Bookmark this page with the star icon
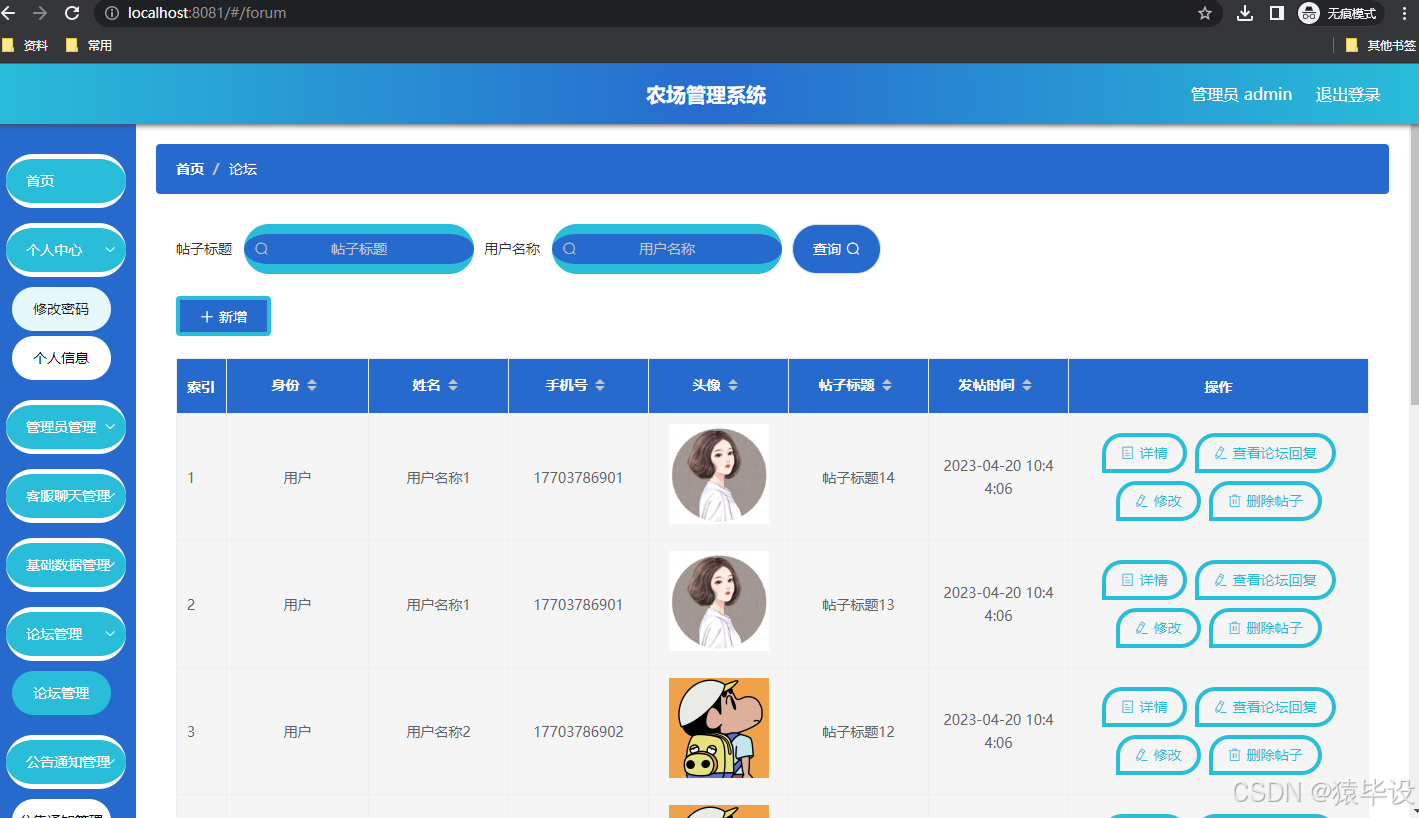Image resolution: width=1419 pixels, height=818 pixels. point(1205,13)
